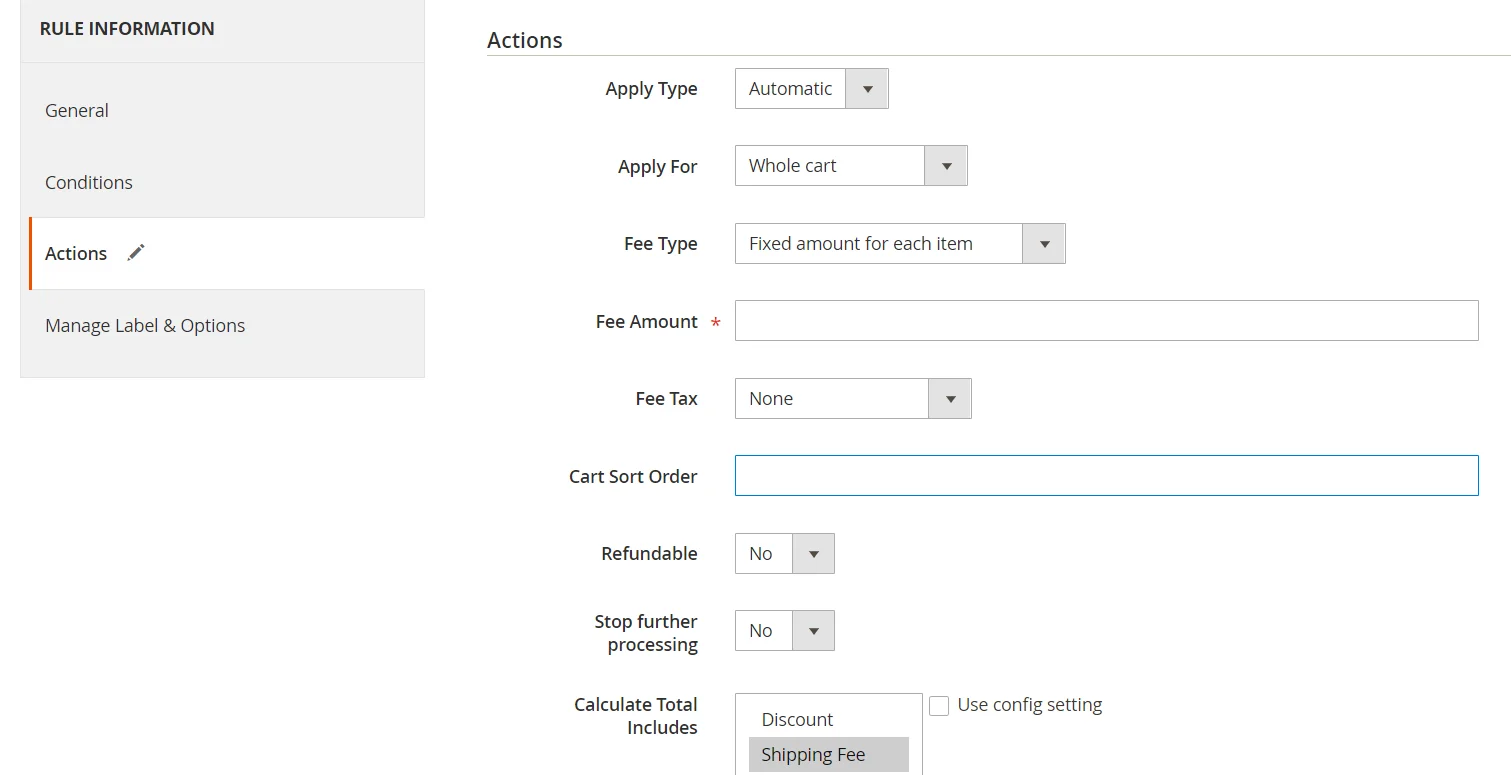Click the Actions section heading
1511x775 pixels.
[525, 41]
